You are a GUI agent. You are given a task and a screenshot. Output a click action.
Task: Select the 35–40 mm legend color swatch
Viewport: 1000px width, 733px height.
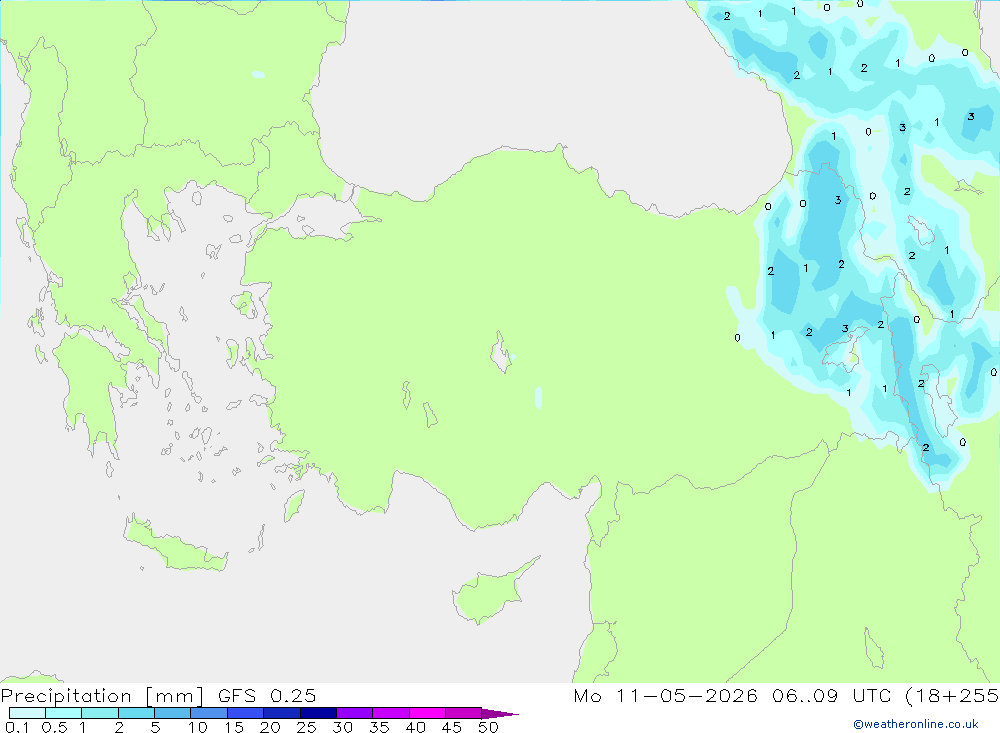(x=390, y=713)
